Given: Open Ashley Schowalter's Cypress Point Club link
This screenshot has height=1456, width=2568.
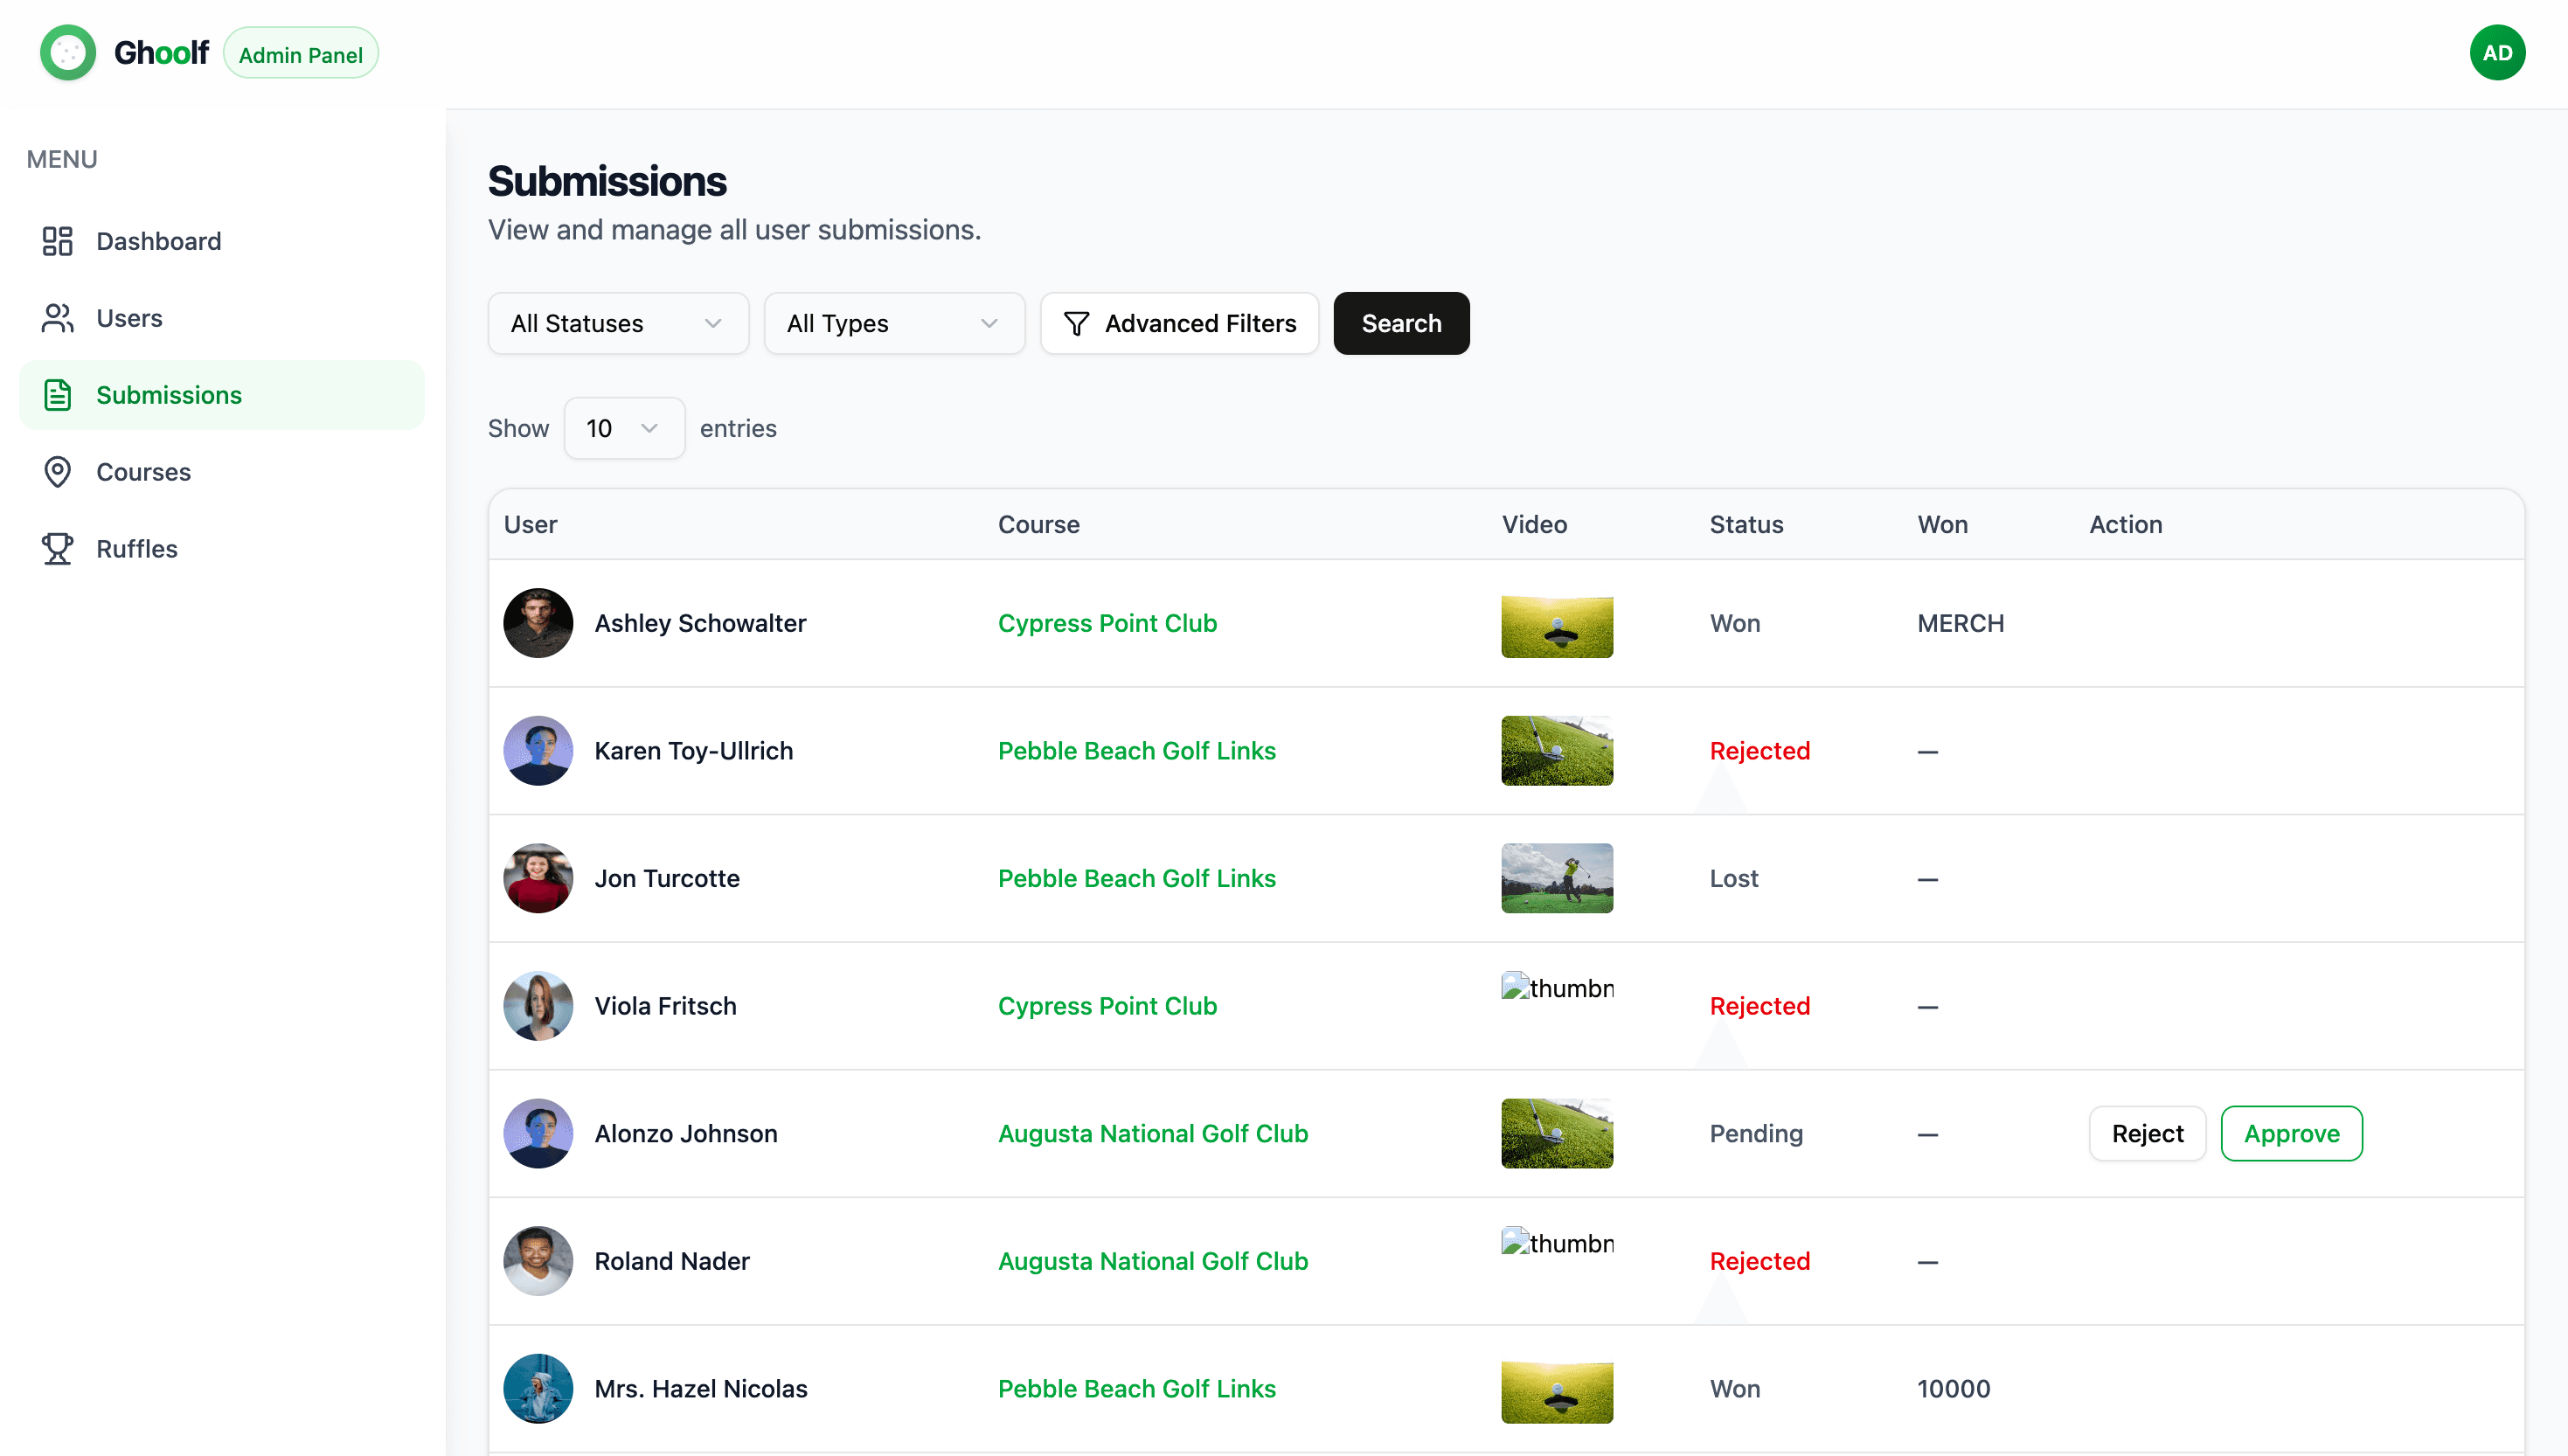Looking at the screenshot, I should pos(1107,623).
